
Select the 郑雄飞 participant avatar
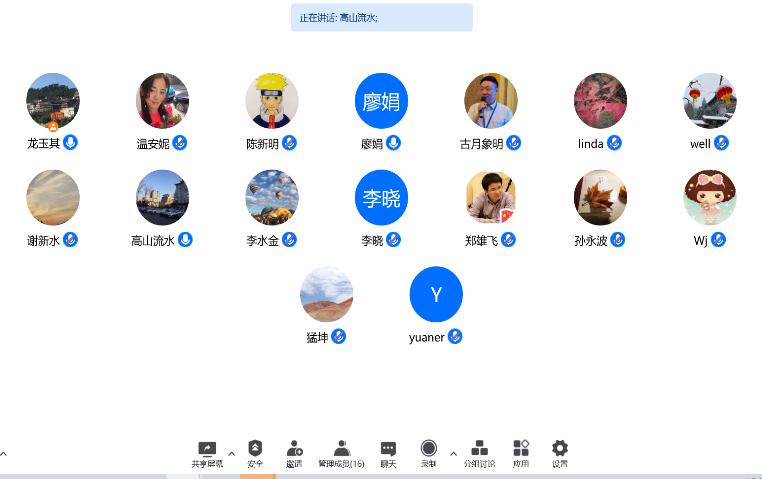pos(491,197)
